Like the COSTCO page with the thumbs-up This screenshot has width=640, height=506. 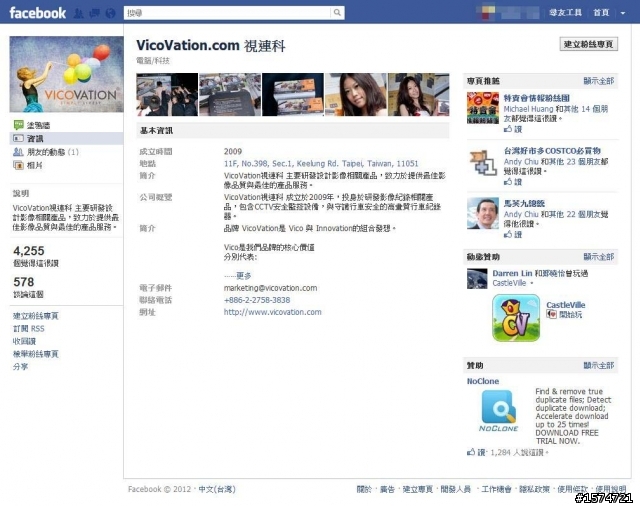coord(513,182)
